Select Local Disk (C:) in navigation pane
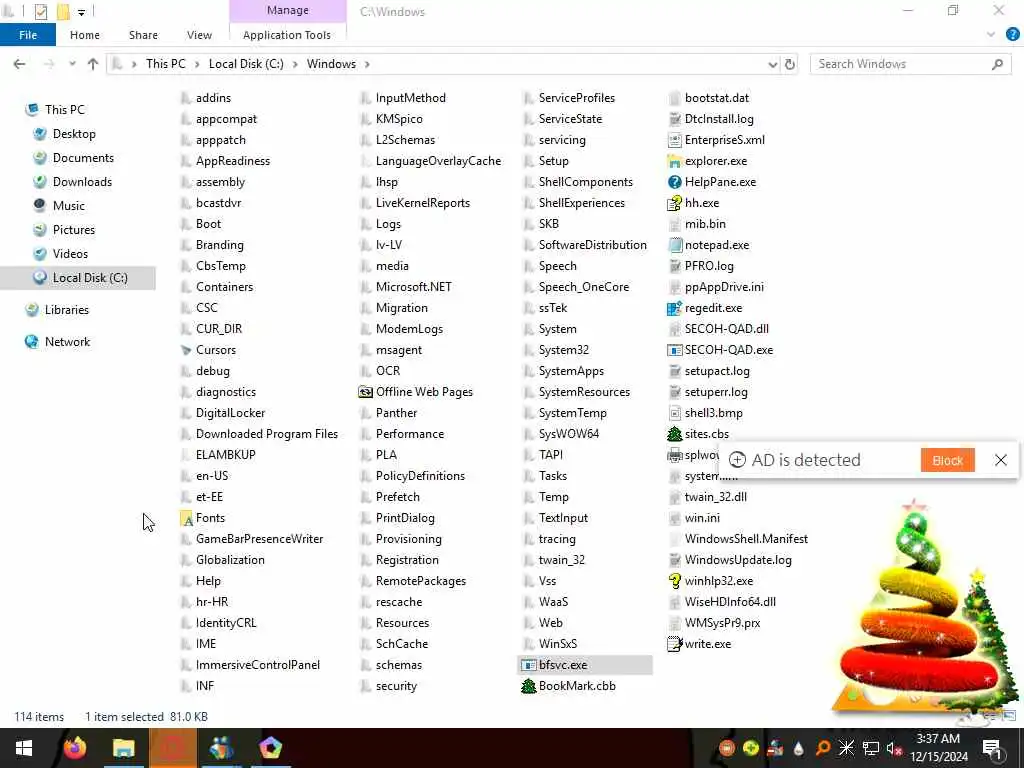Screen dimensions: 1024x768 pyautogui.click(x=90, y=278)
